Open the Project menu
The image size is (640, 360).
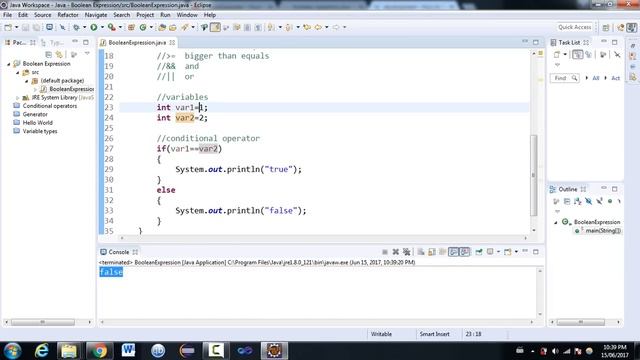[145, 15]
